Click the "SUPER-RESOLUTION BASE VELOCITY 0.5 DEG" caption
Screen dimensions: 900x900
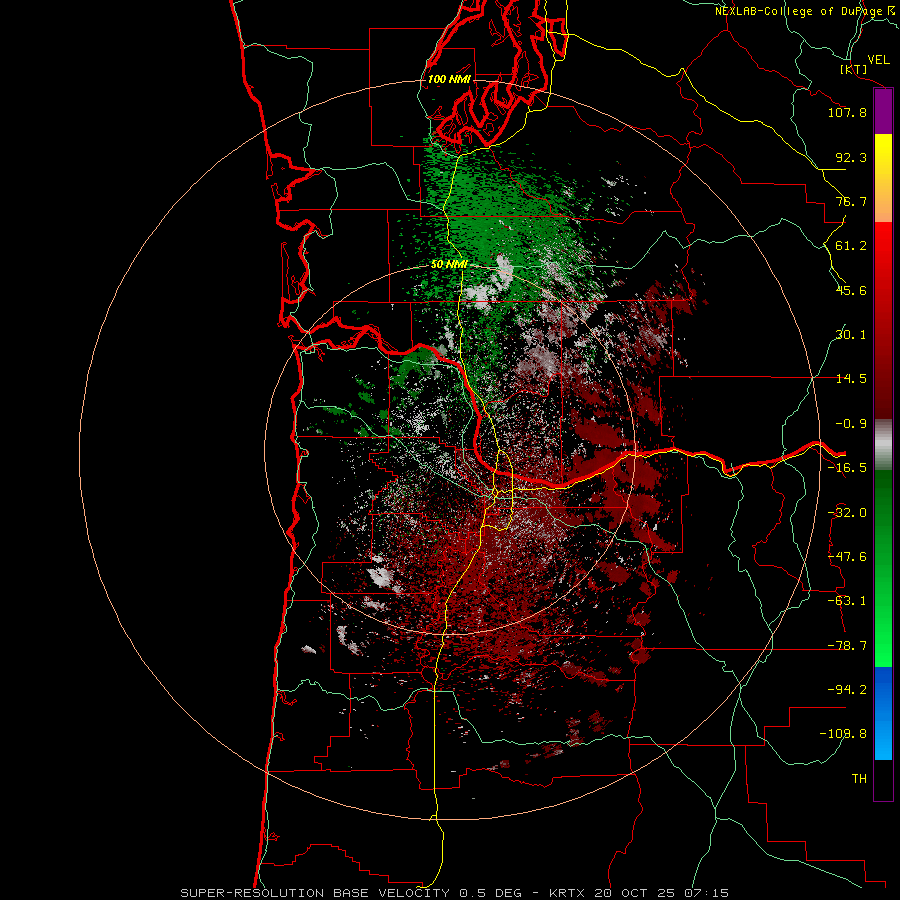[x=351, y=893]
